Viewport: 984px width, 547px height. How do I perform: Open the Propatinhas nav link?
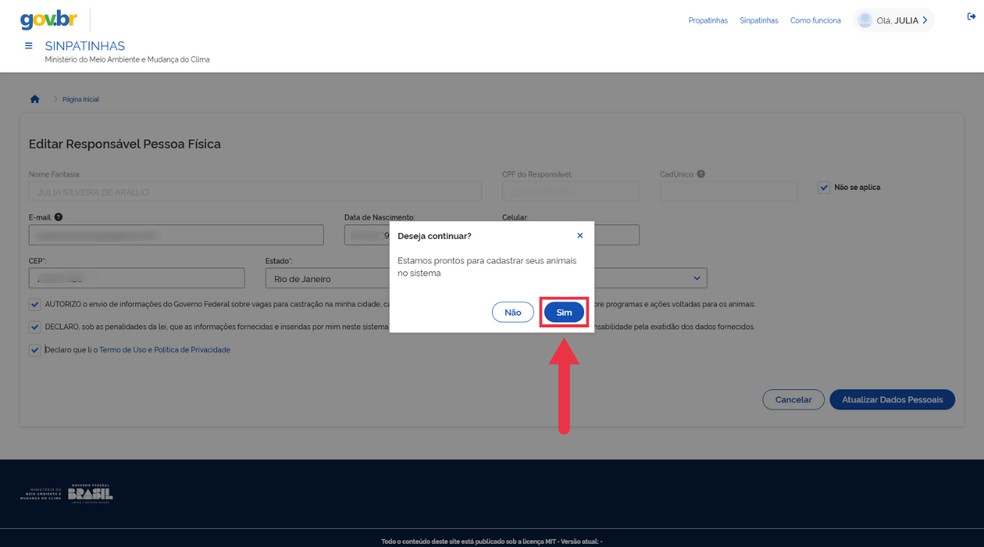click(708, 21)
